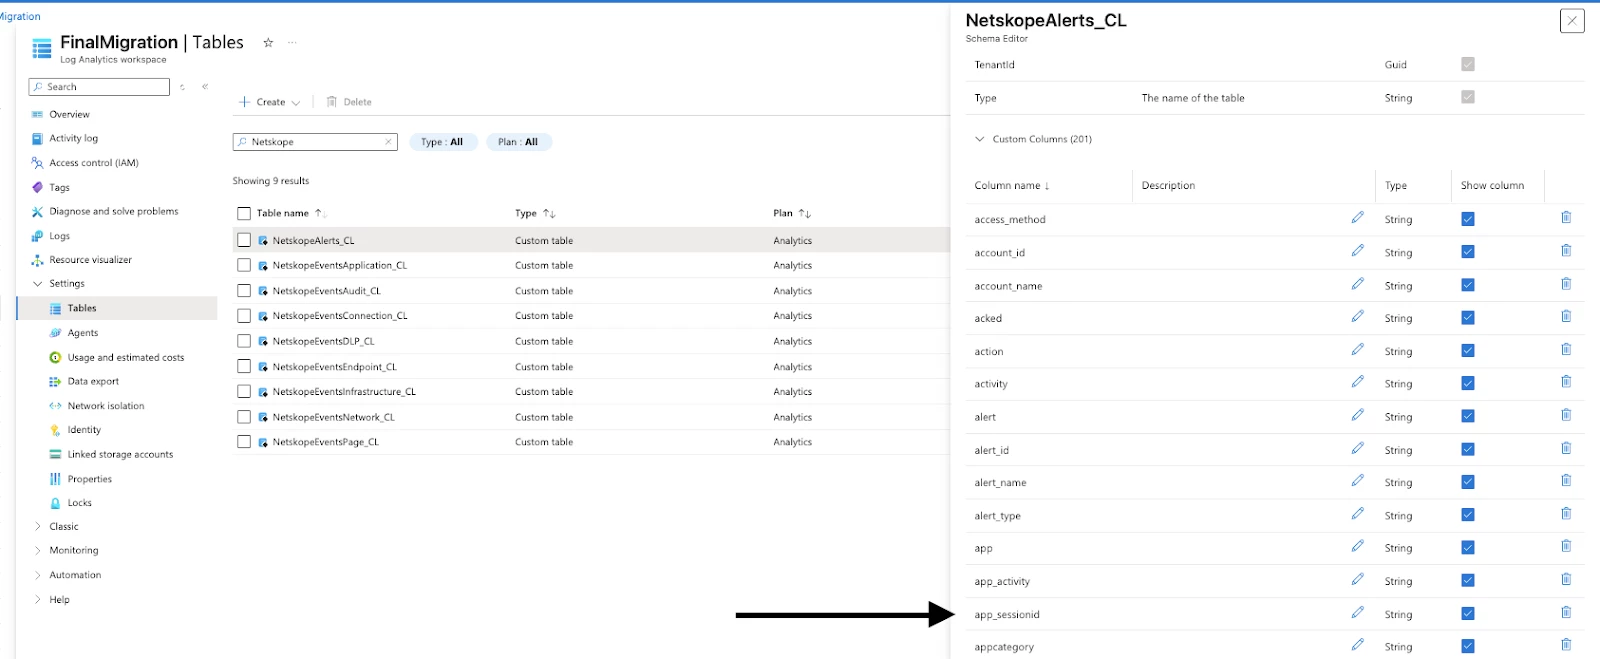Open the NetskopeEventsEndpoint_CL table
The image size is (1600, 659).
click(x=334, y=367)
